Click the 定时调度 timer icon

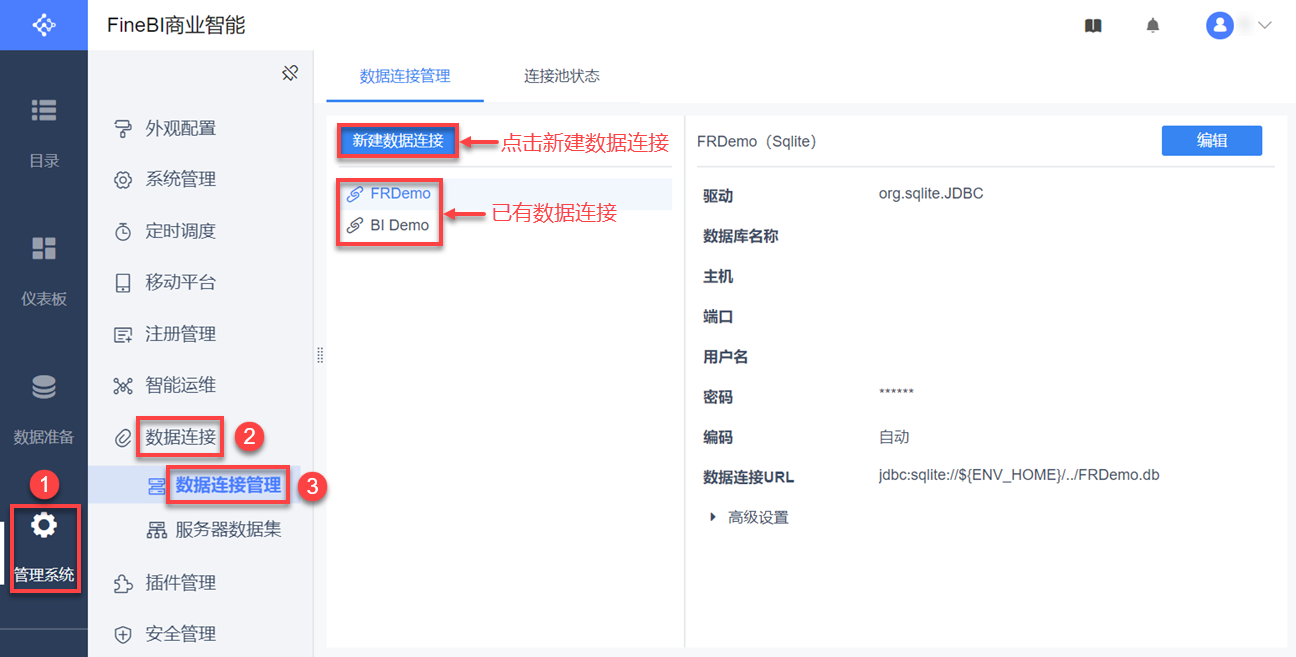coord(123,231)
